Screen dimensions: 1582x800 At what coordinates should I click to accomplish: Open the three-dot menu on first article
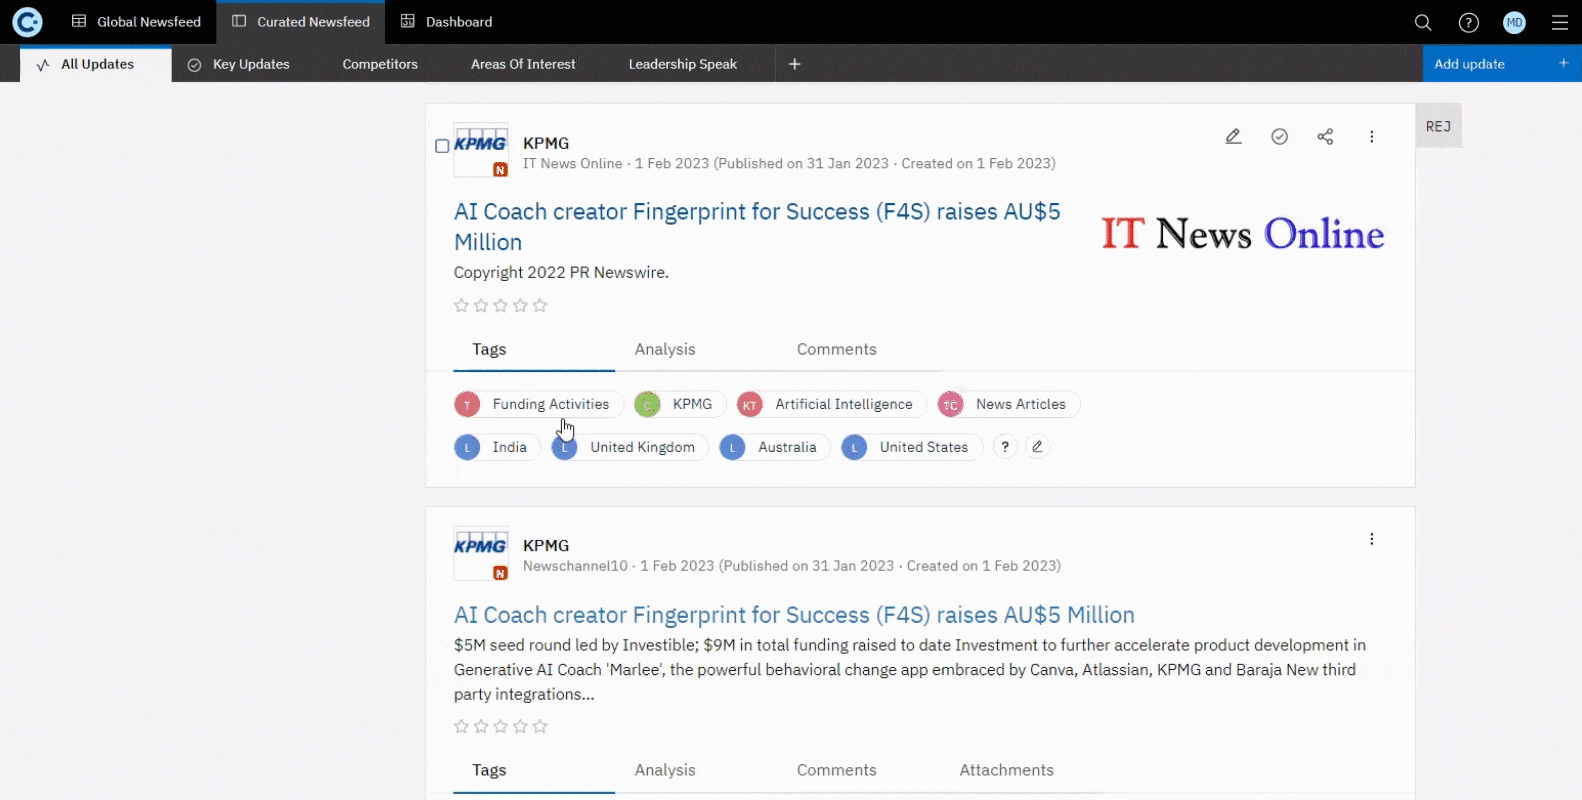[1372, 136]
